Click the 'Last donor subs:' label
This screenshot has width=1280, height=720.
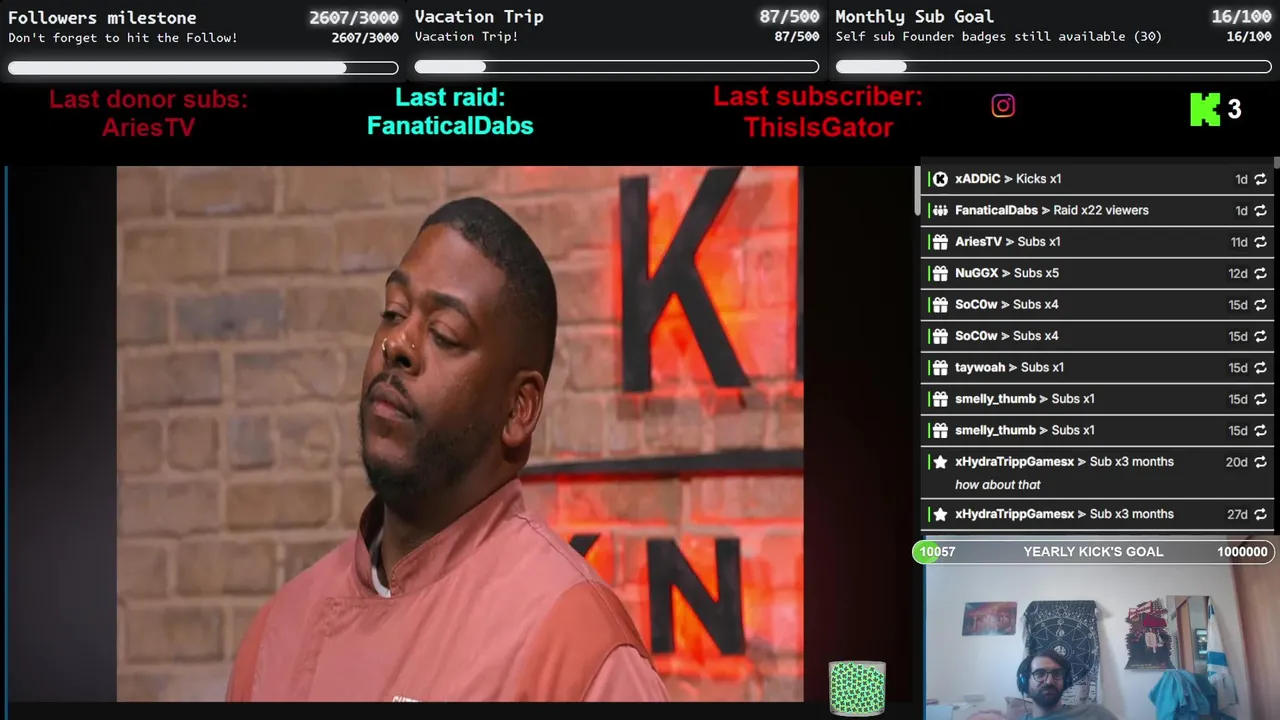[x=148, y=99]
